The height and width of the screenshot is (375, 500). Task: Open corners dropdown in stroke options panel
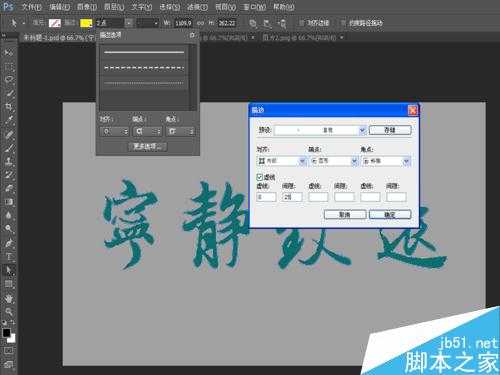[x=180, y=131]
